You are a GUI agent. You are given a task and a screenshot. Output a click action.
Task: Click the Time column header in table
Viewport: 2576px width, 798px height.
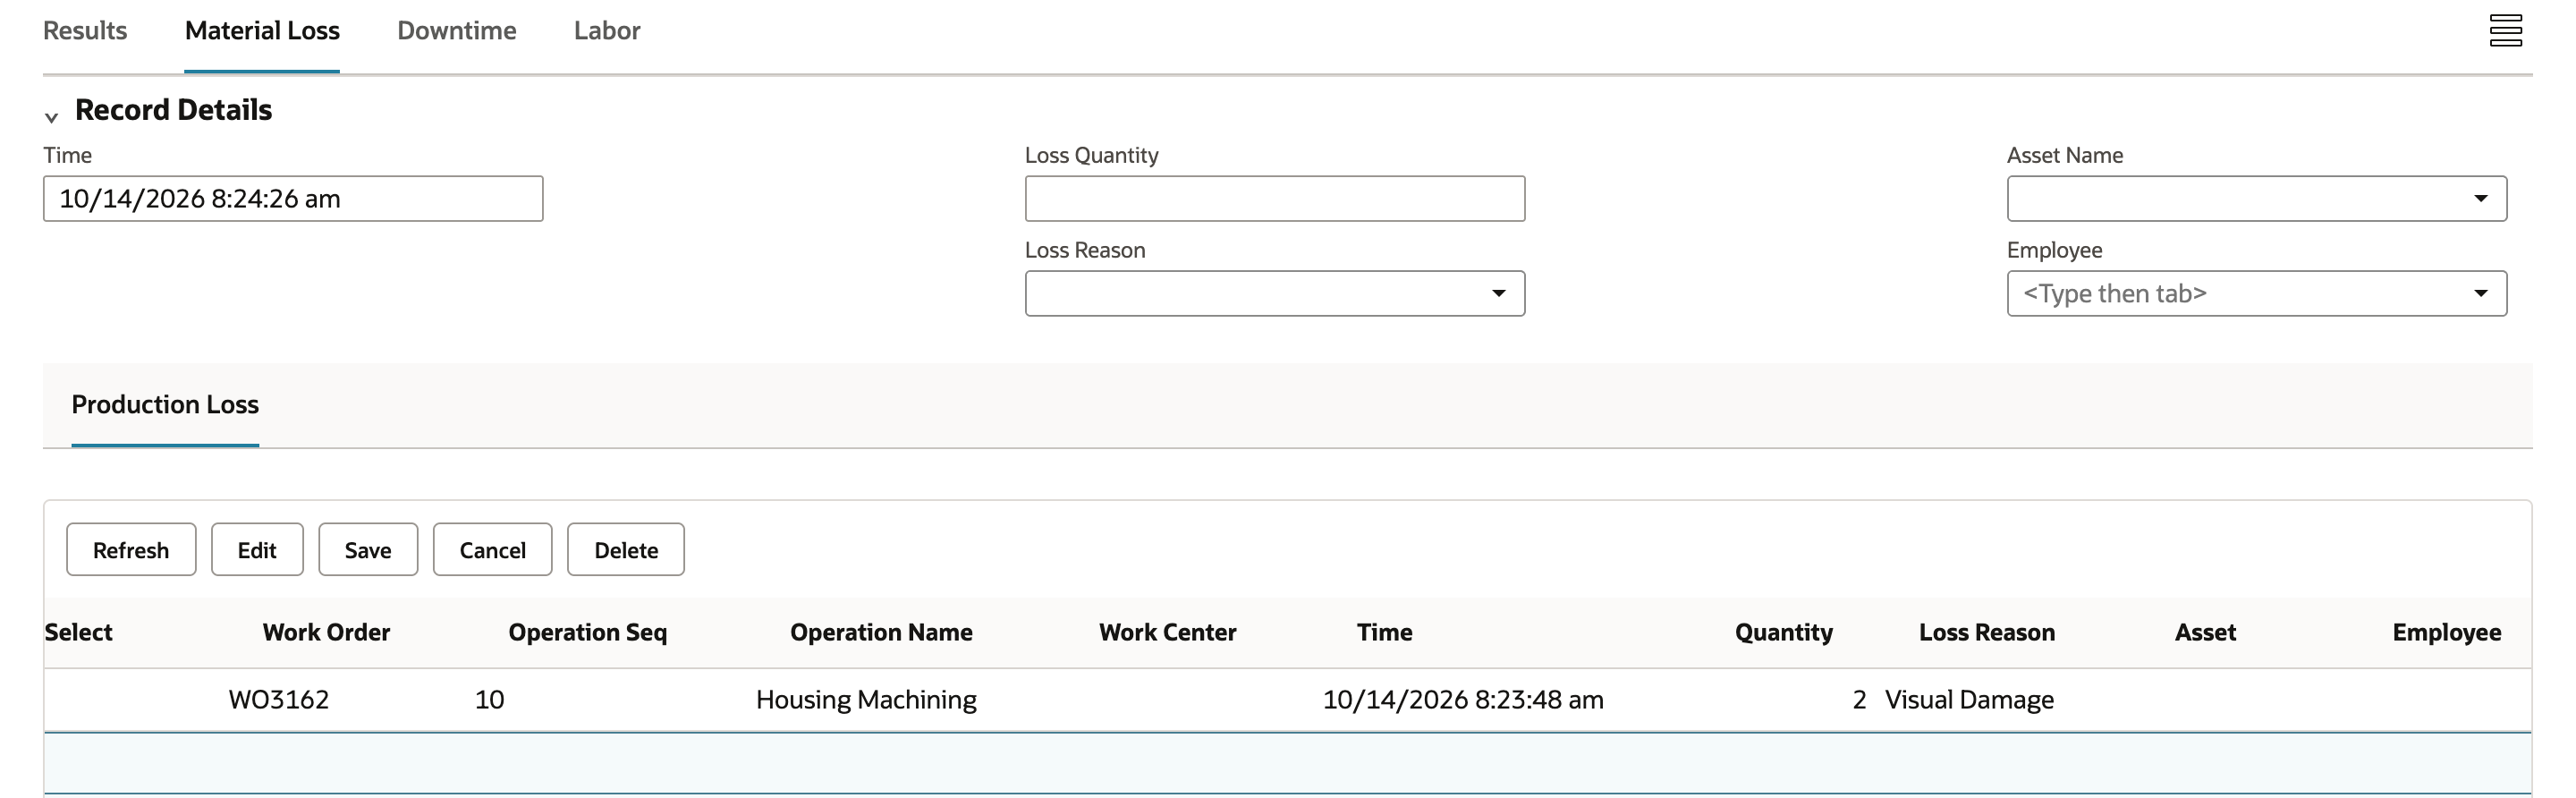coord(1384,632)
